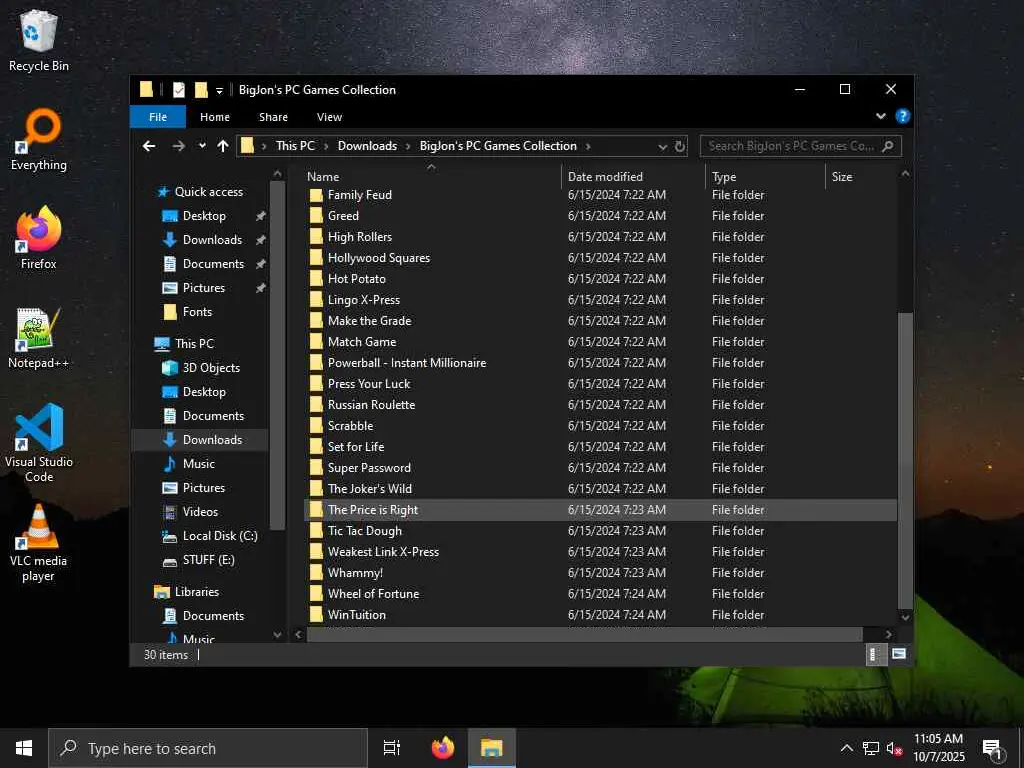Open Task View on the taskbar

[x=392, y=748]
